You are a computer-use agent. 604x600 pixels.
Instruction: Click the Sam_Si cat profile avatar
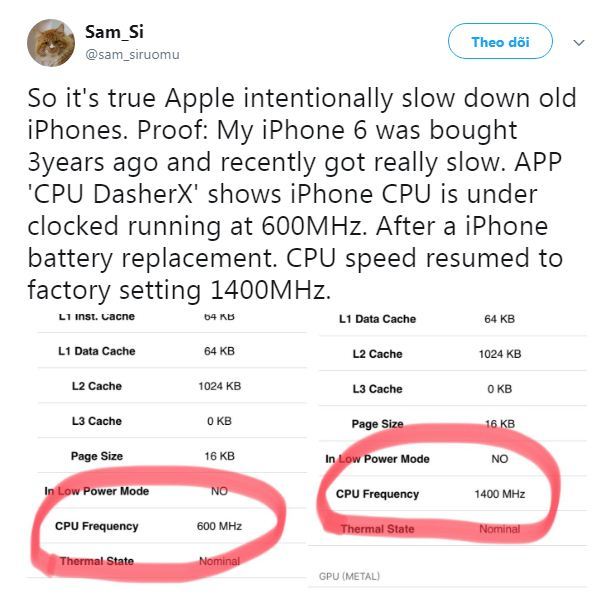coord(50,42)
